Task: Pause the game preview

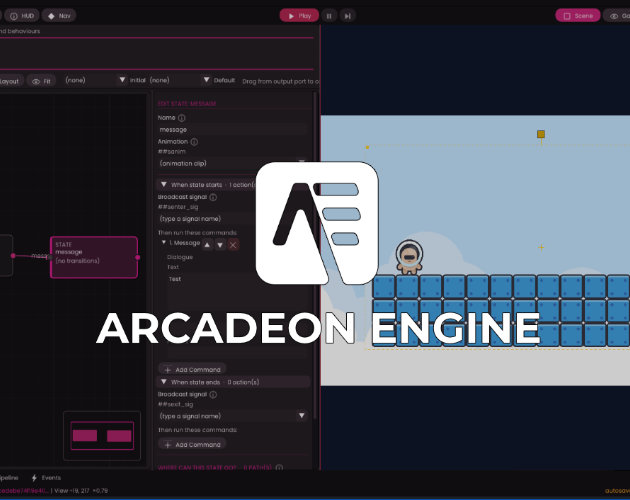Action: point(329,16)
